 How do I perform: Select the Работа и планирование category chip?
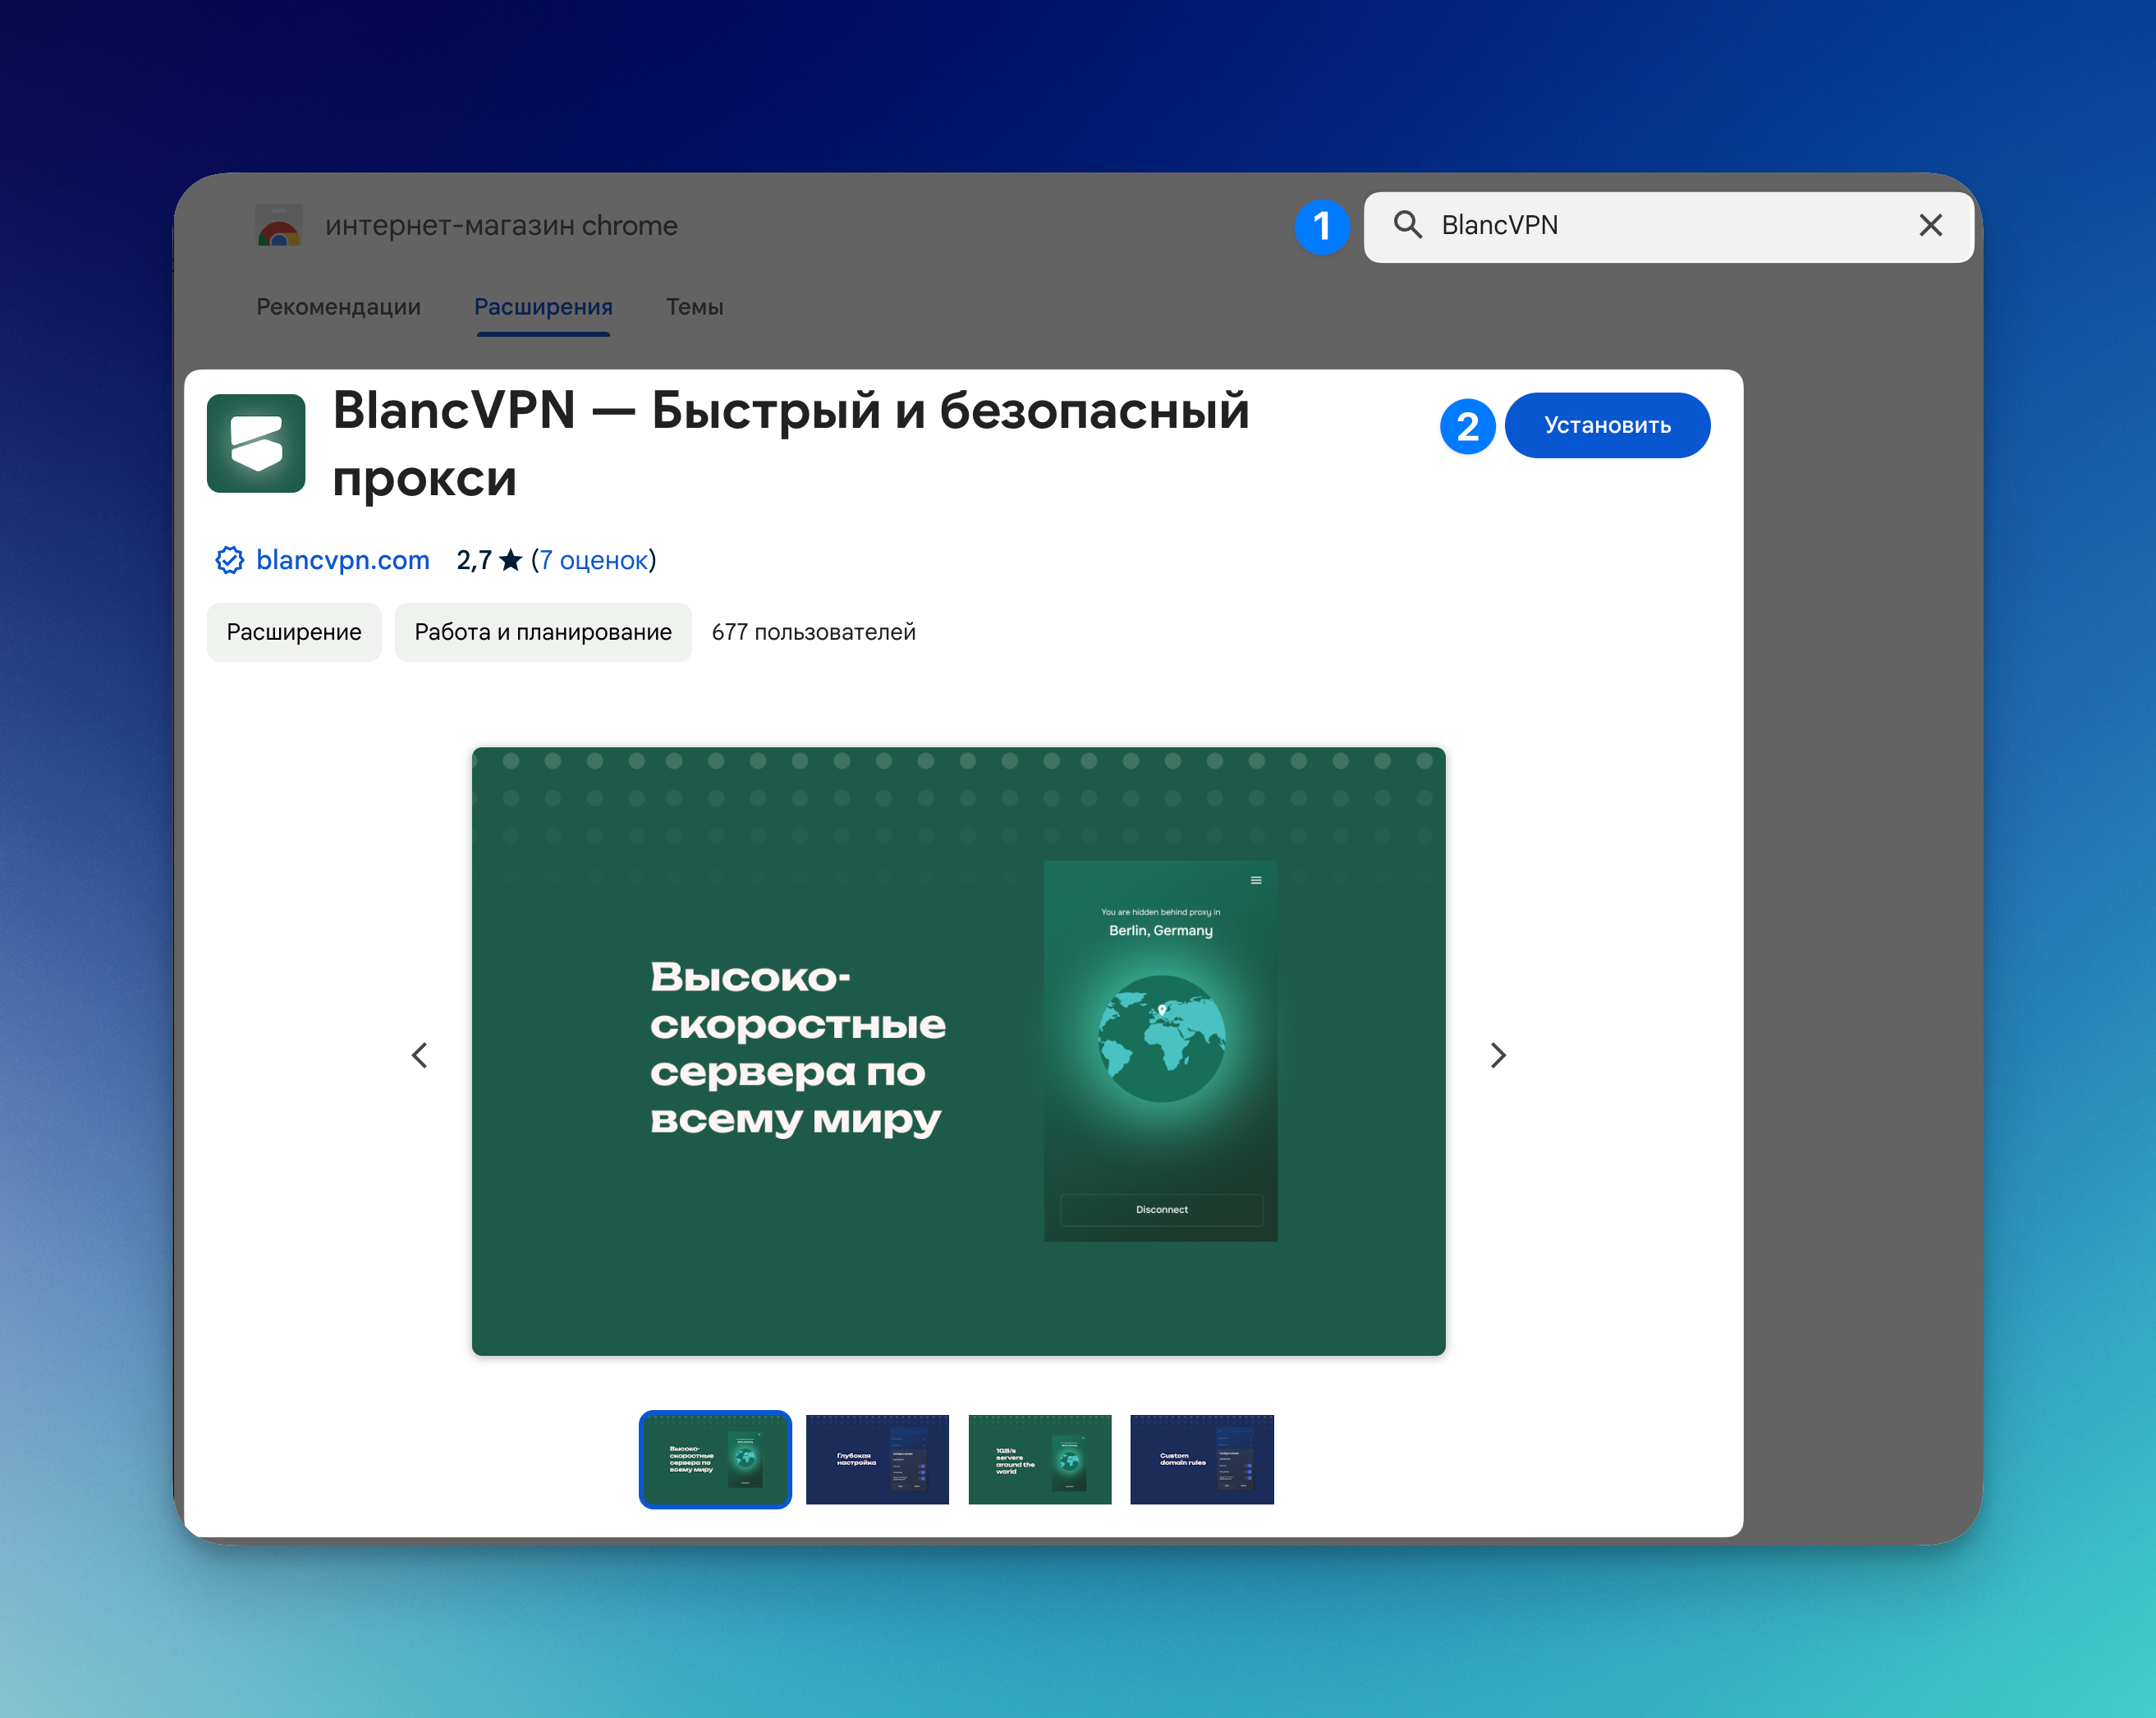[543, 632]
